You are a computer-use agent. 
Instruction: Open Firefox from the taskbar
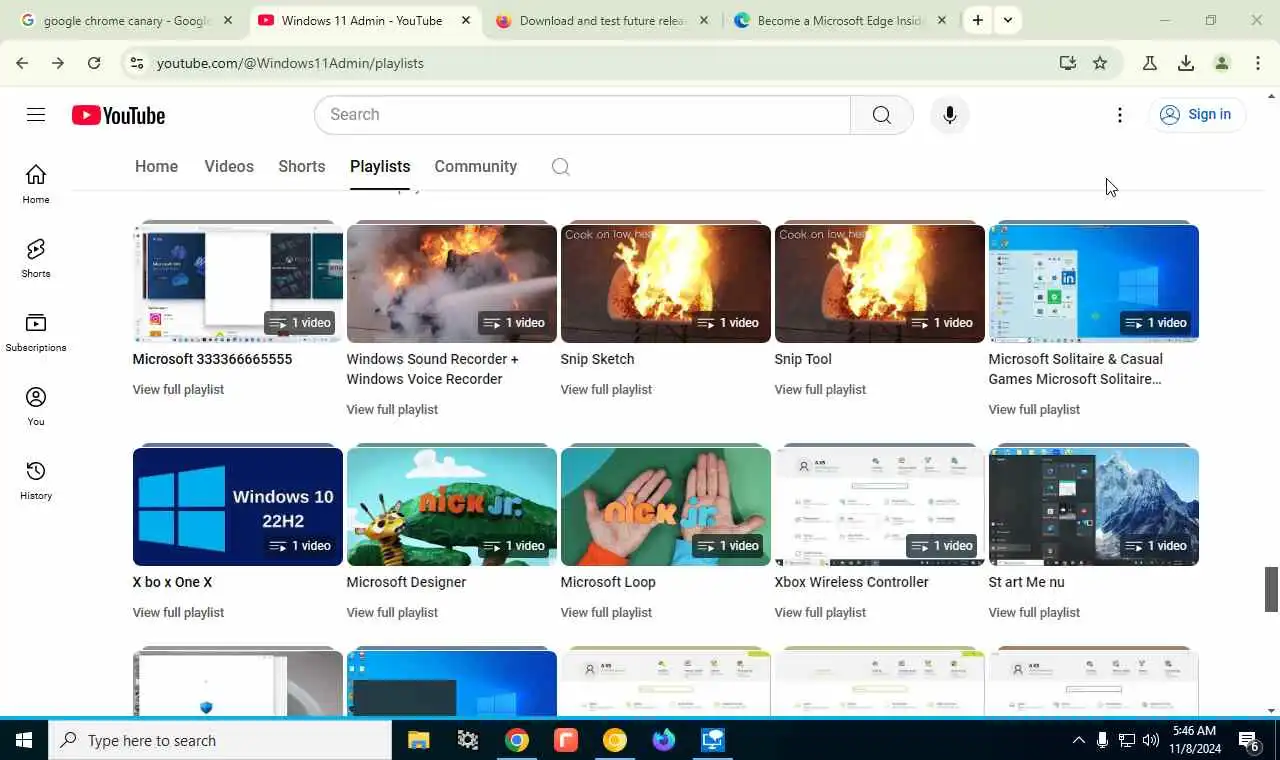(664, 740)
